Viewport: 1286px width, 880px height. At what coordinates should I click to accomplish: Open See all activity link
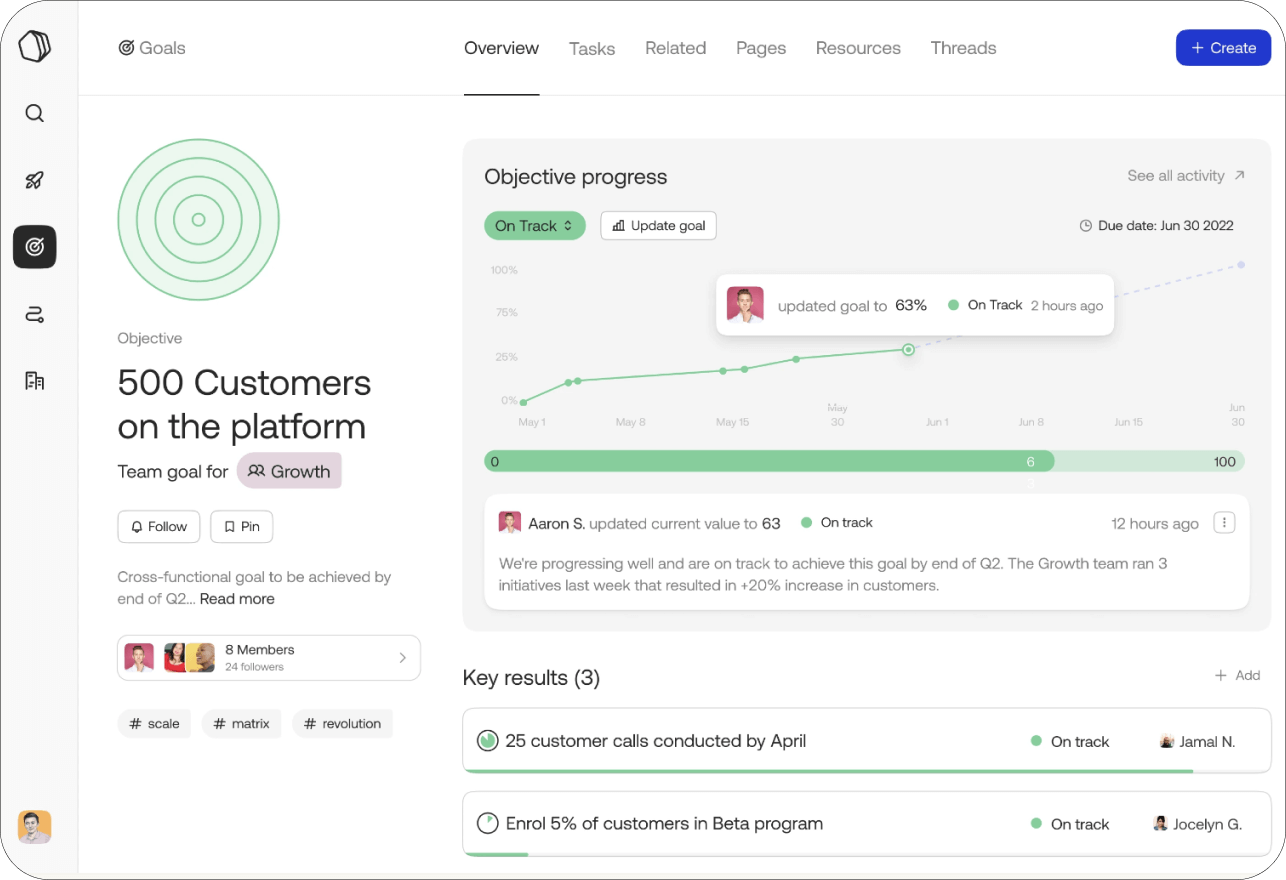pyautogui.click(x=1186, y=176)
